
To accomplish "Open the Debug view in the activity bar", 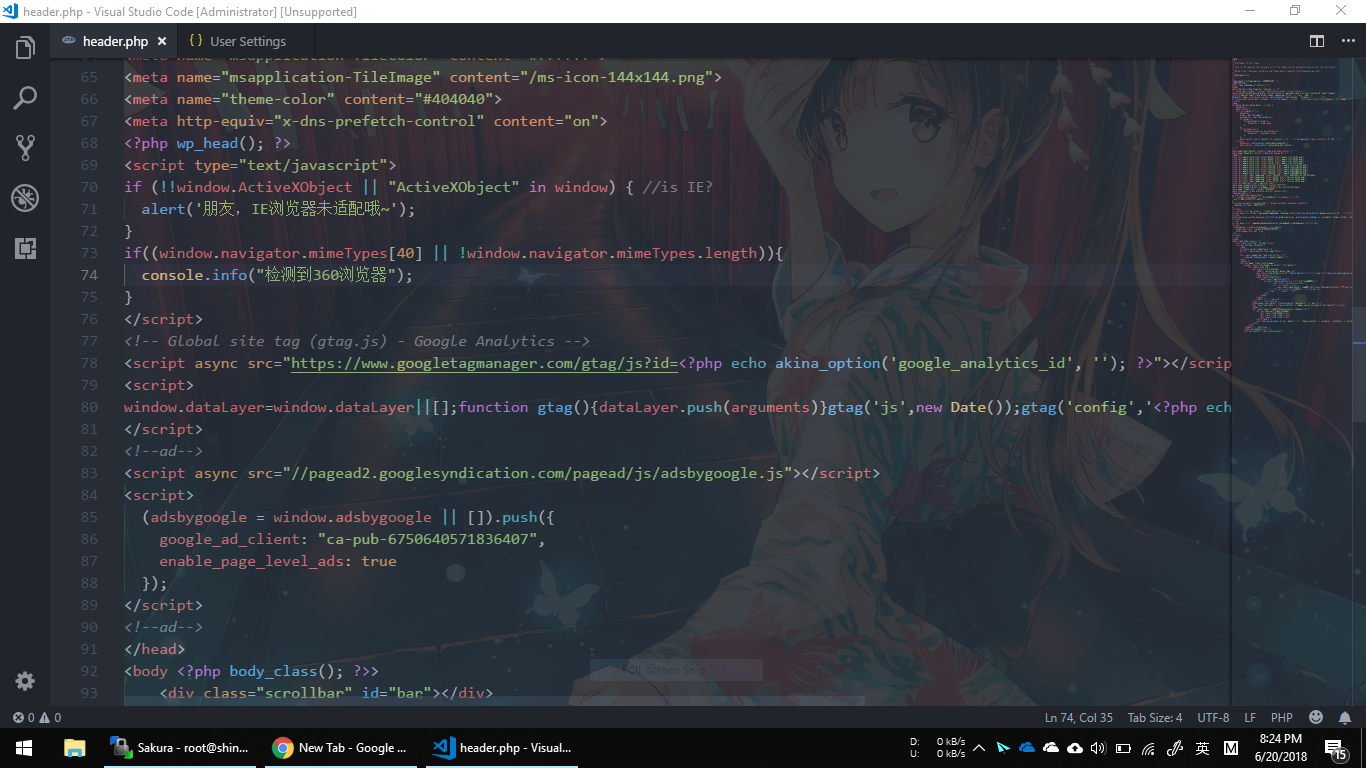I will pos(25,198).
